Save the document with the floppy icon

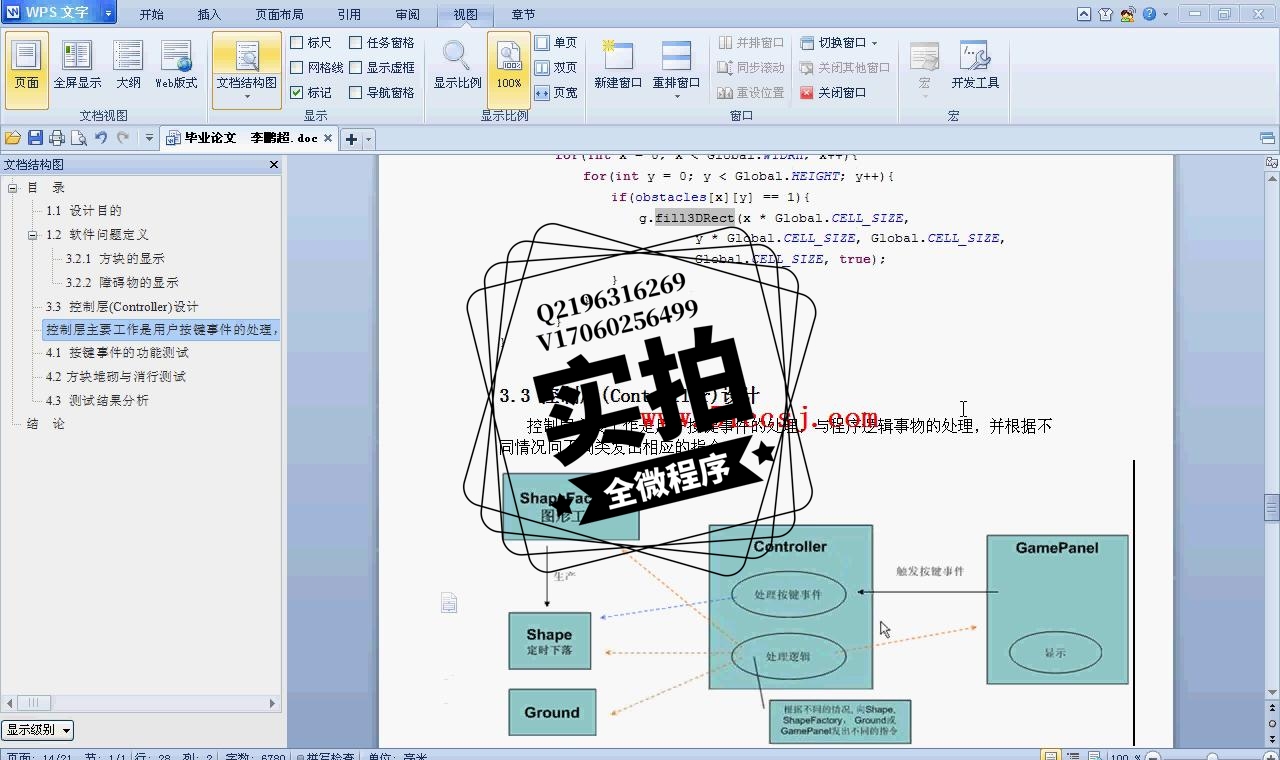tap(35, 138)
